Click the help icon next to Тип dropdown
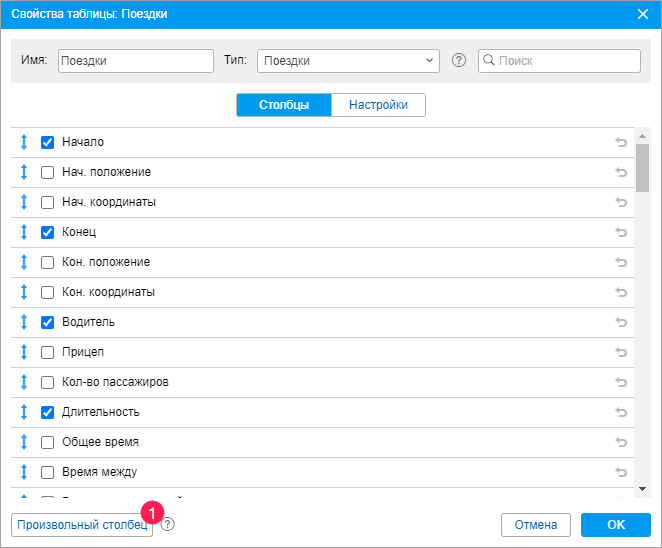662x548 pixels. 459,60
